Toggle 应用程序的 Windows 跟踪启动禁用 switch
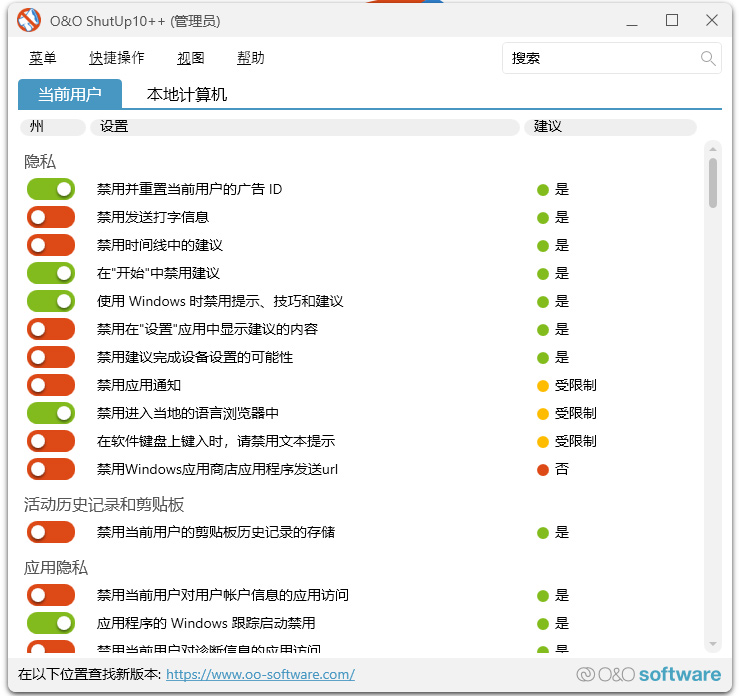This screenshot has width=739, height=696. pos(51,623)
